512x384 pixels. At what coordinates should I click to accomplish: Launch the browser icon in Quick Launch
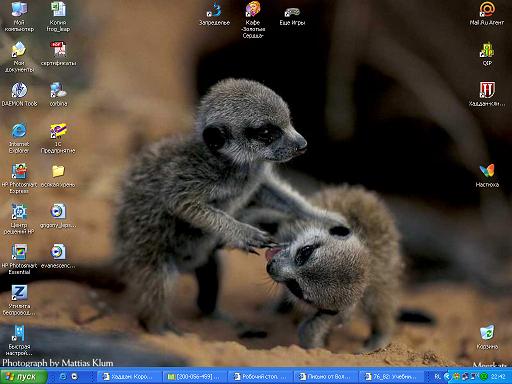point(62,376)
